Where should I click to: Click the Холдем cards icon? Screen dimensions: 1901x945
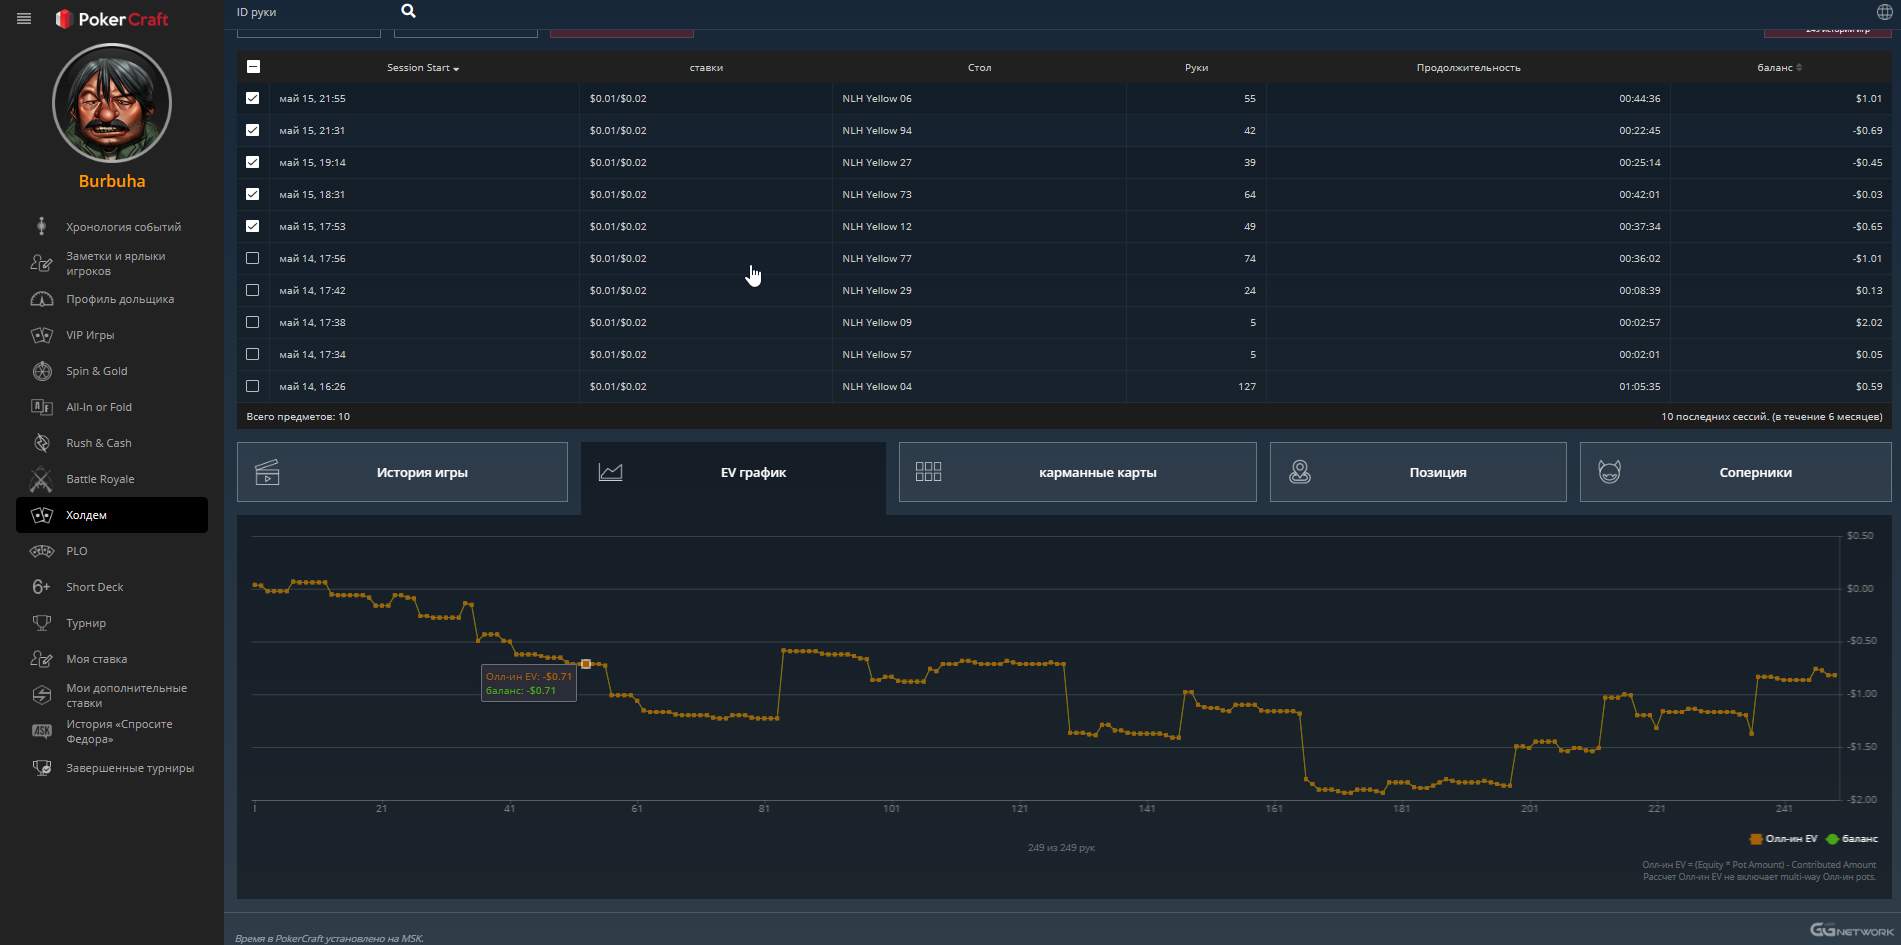(41, 515)
